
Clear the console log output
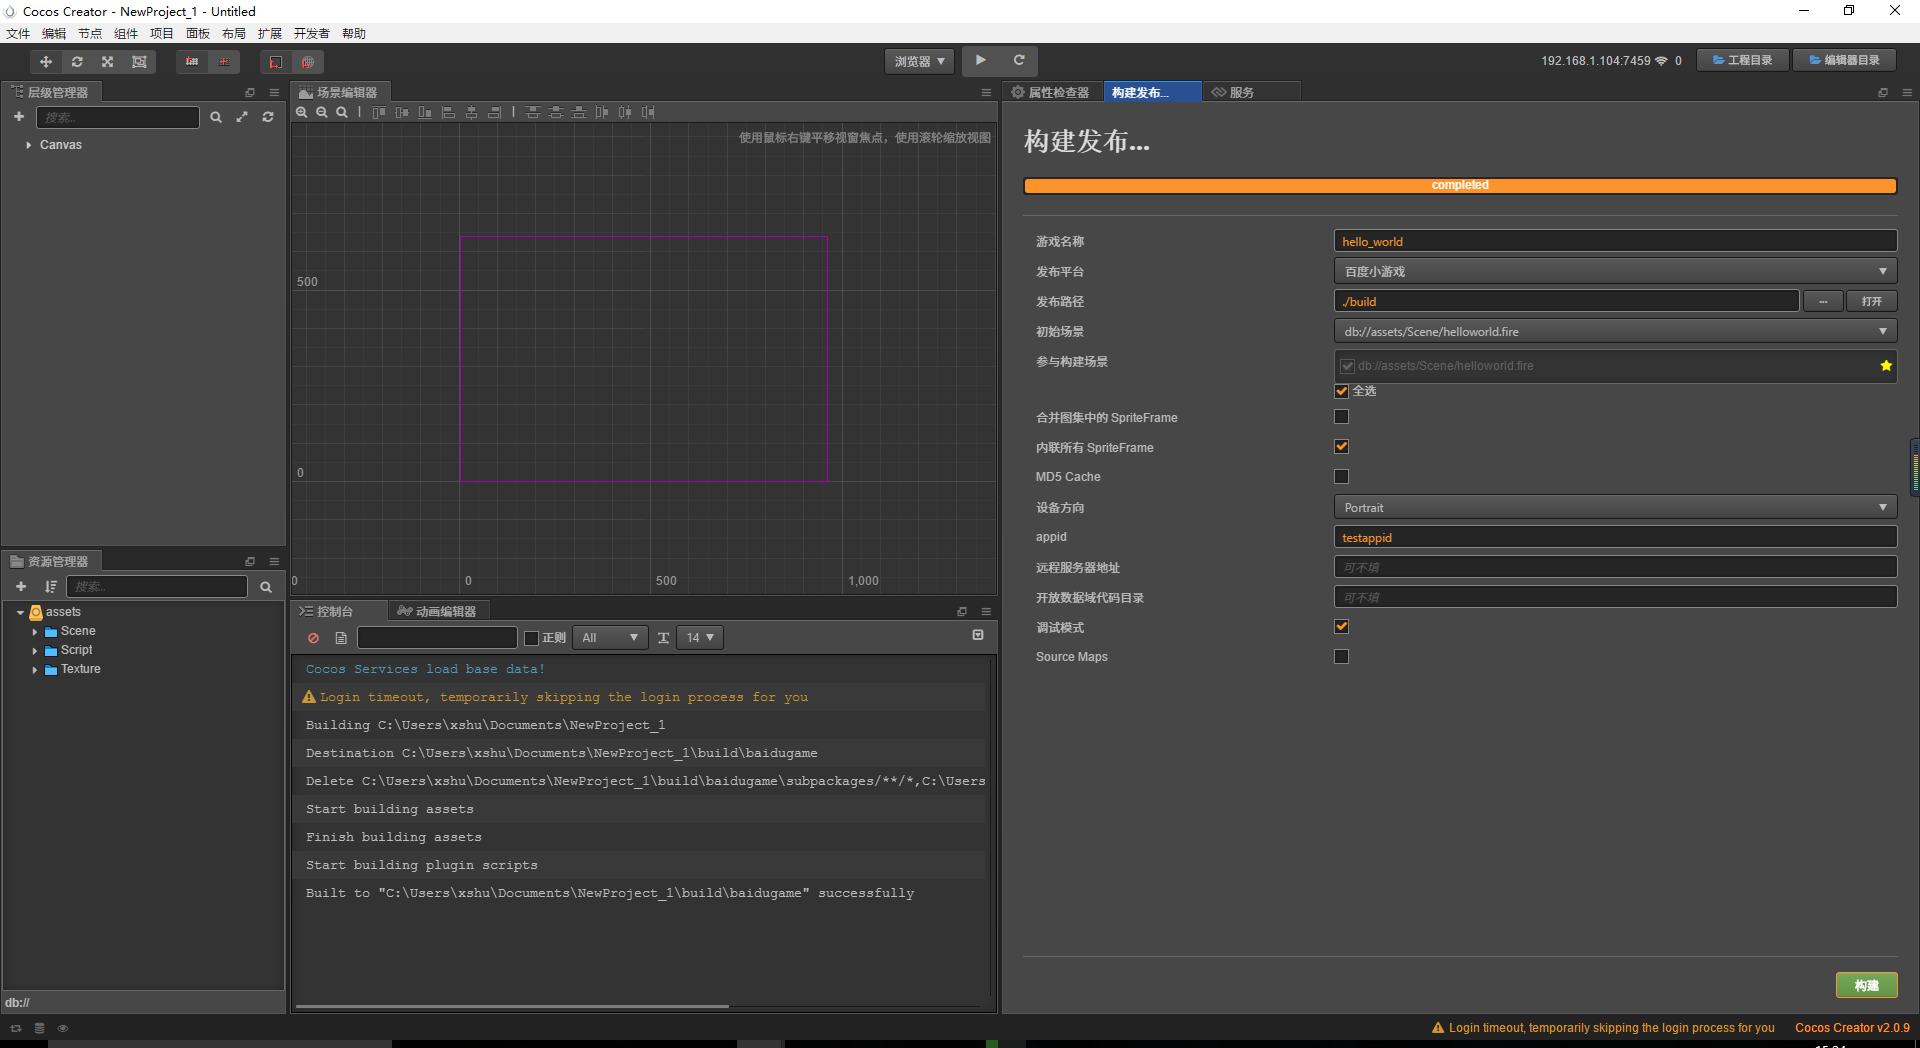pos(314,638)
